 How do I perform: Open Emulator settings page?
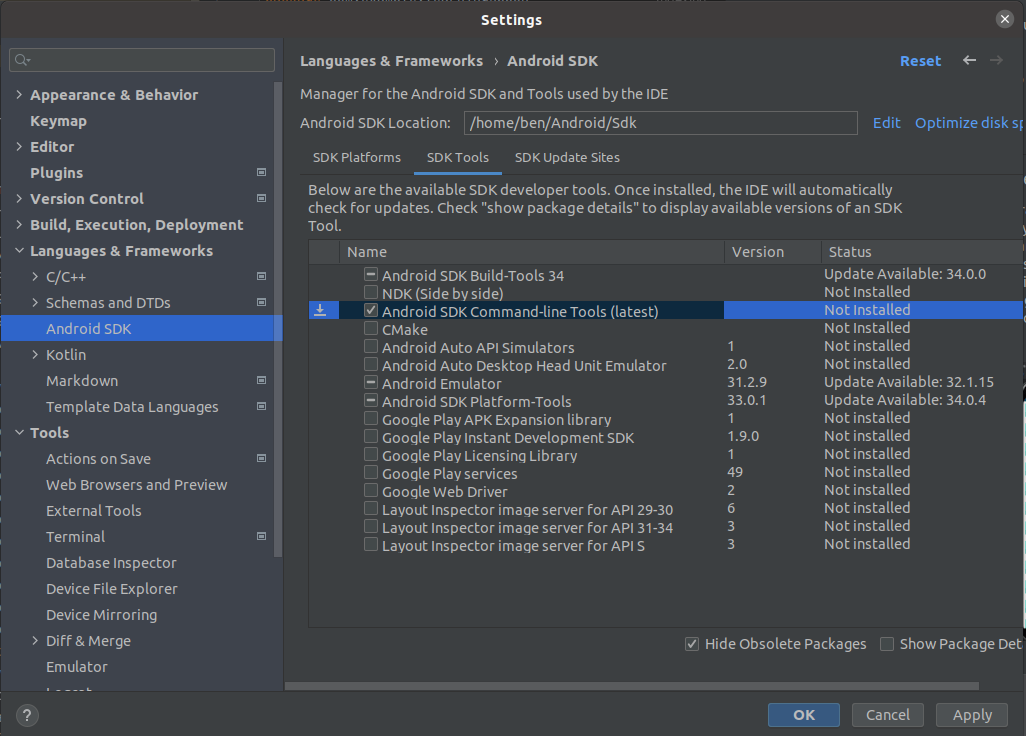coord(77,667)
